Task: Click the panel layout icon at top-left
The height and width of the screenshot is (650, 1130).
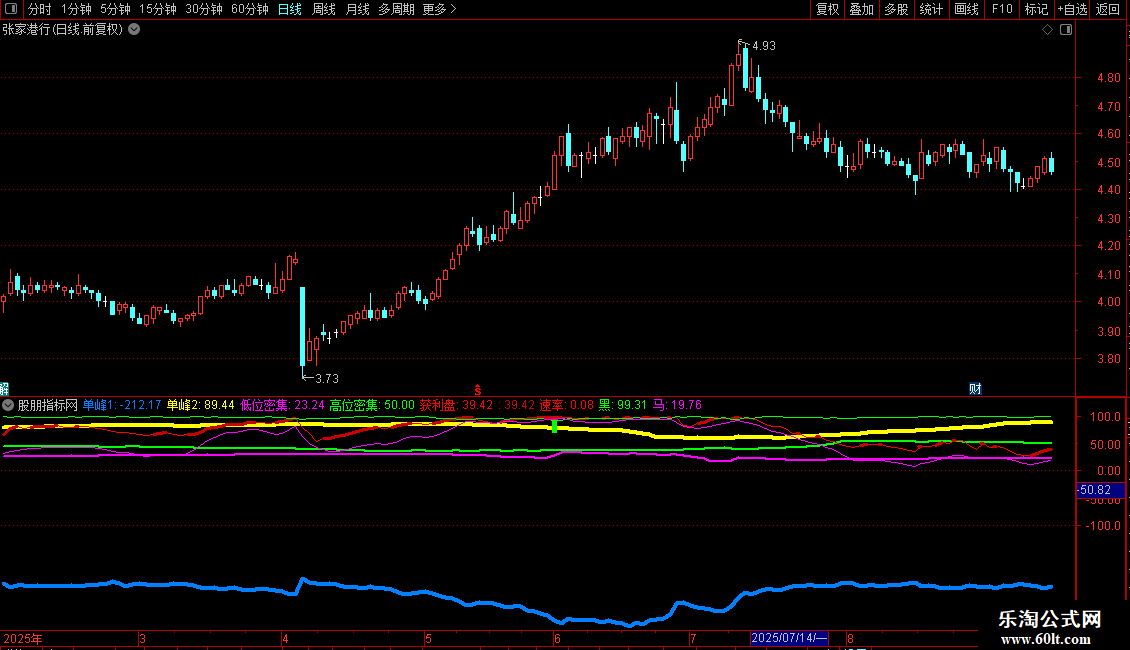Action: point(11,9)
